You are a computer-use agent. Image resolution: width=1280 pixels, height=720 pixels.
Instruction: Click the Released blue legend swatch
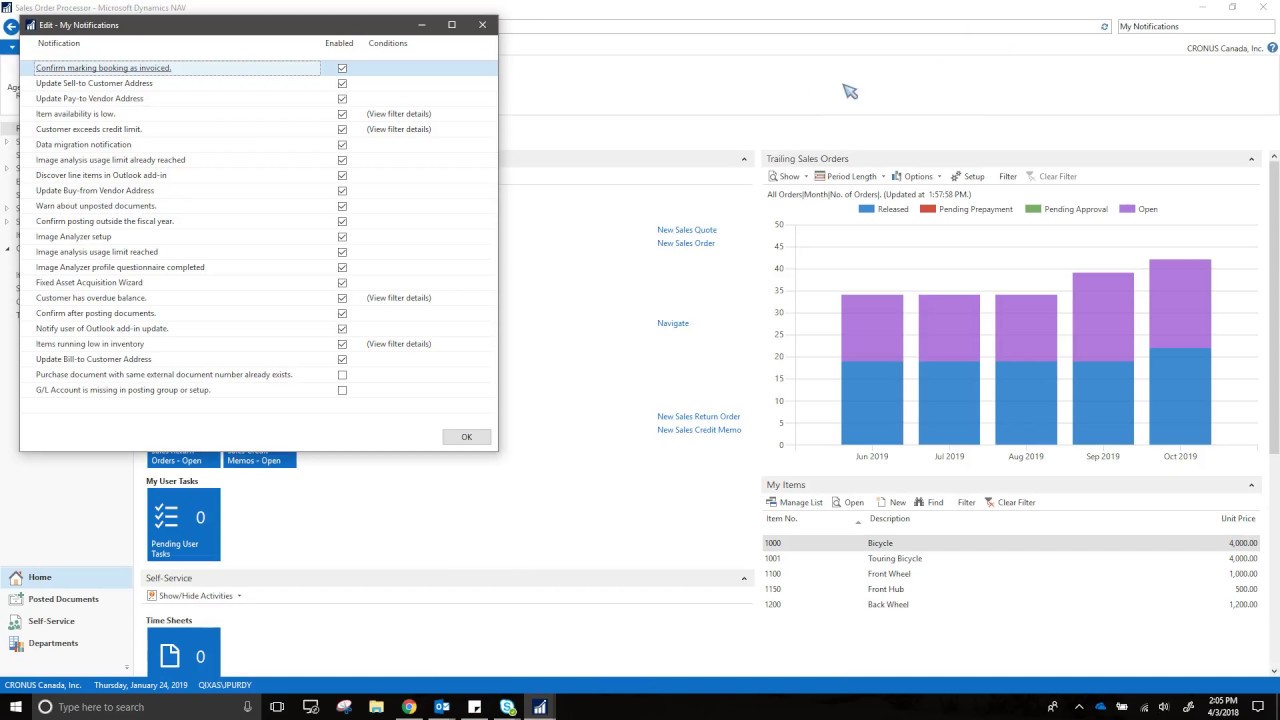[x=866, y=209]
